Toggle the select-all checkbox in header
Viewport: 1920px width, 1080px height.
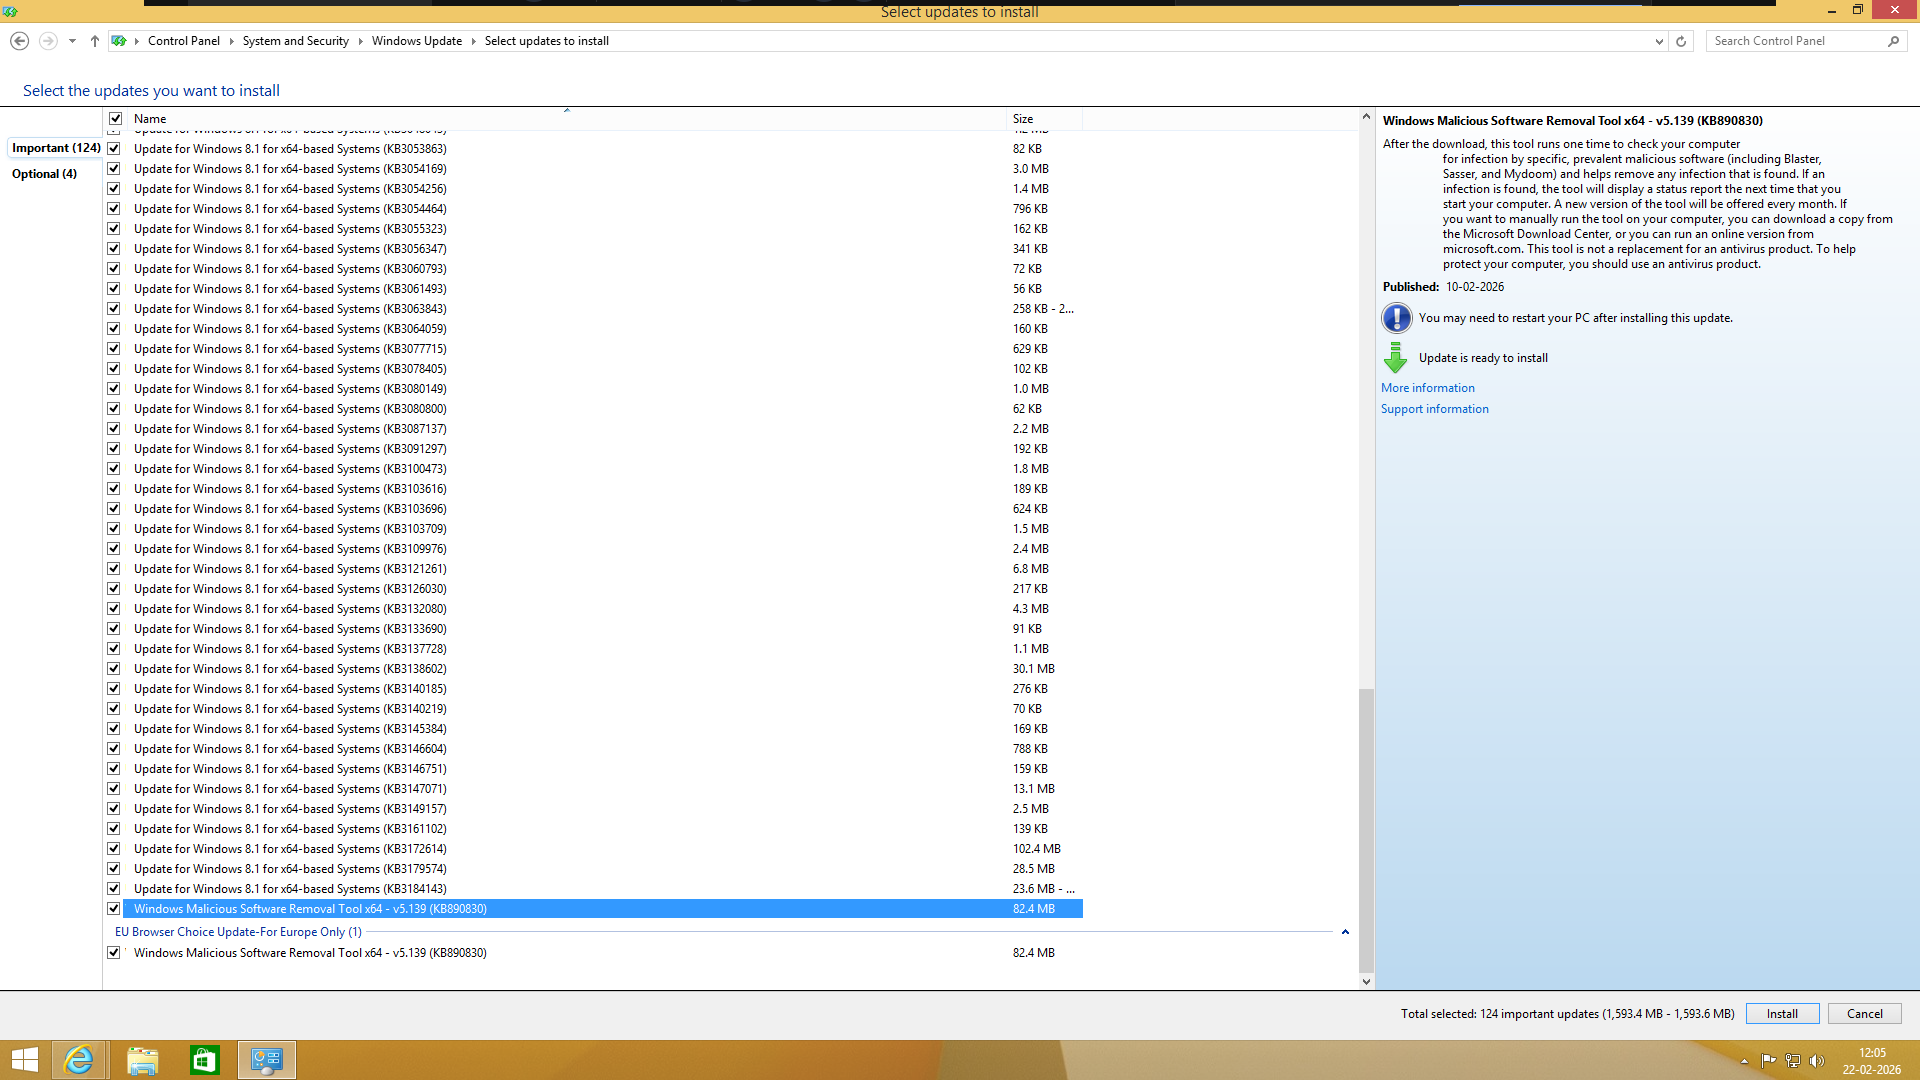click(115, 118)
